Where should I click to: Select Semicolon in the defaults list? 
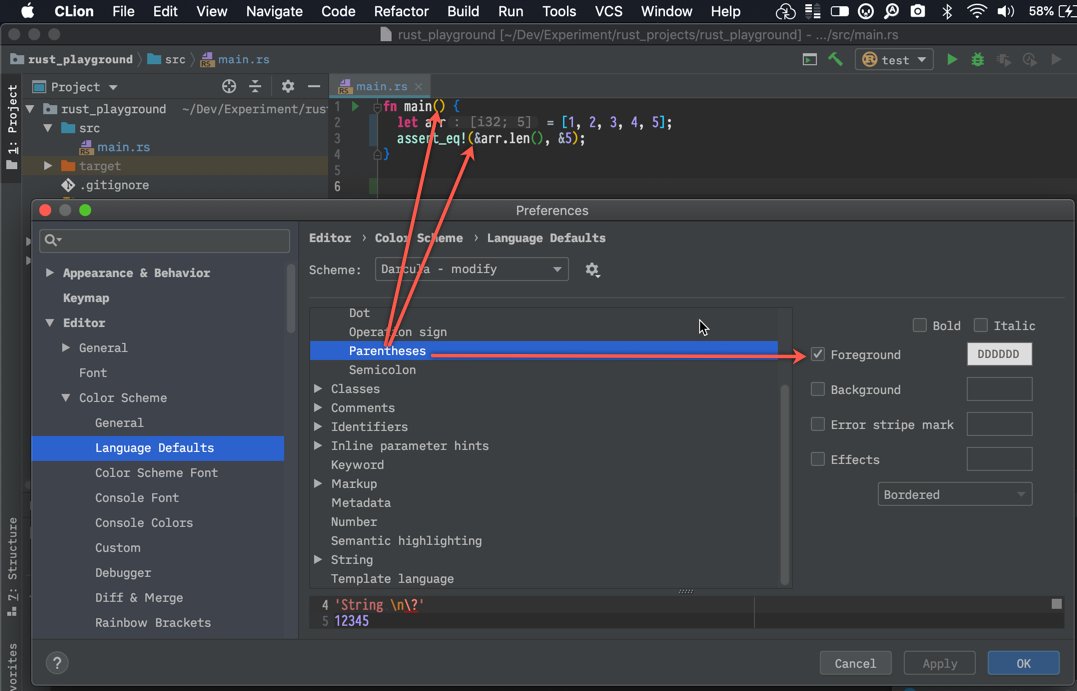coord(382,370)
